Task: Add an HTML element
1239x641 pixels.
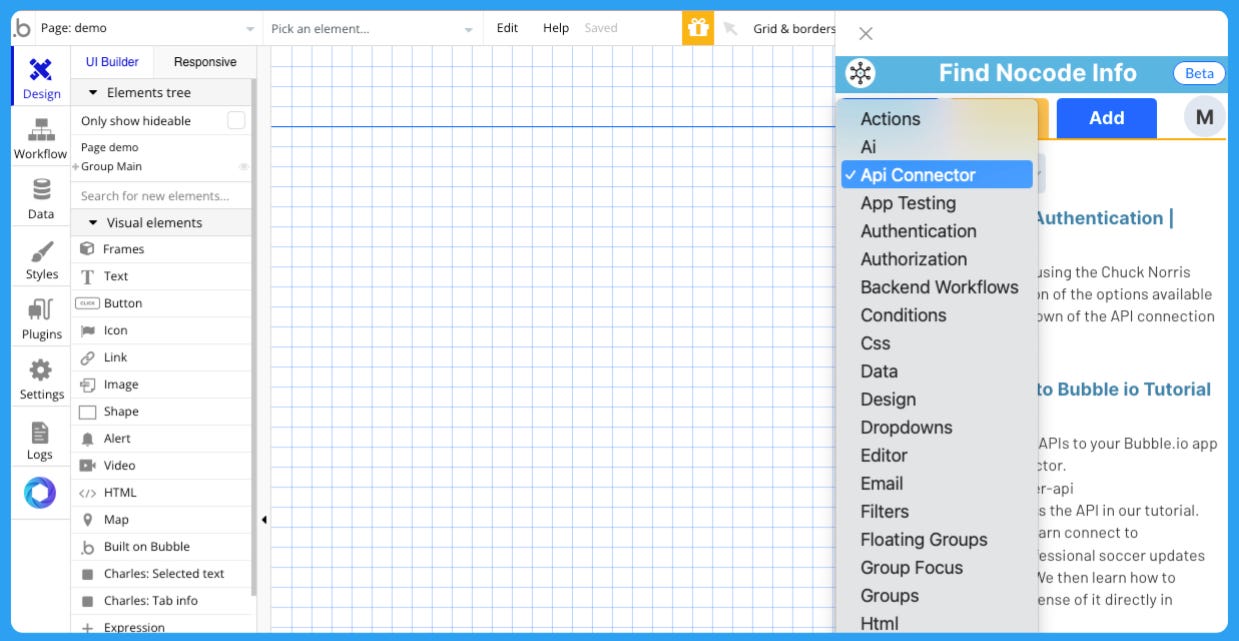Action: pos(161,492)
